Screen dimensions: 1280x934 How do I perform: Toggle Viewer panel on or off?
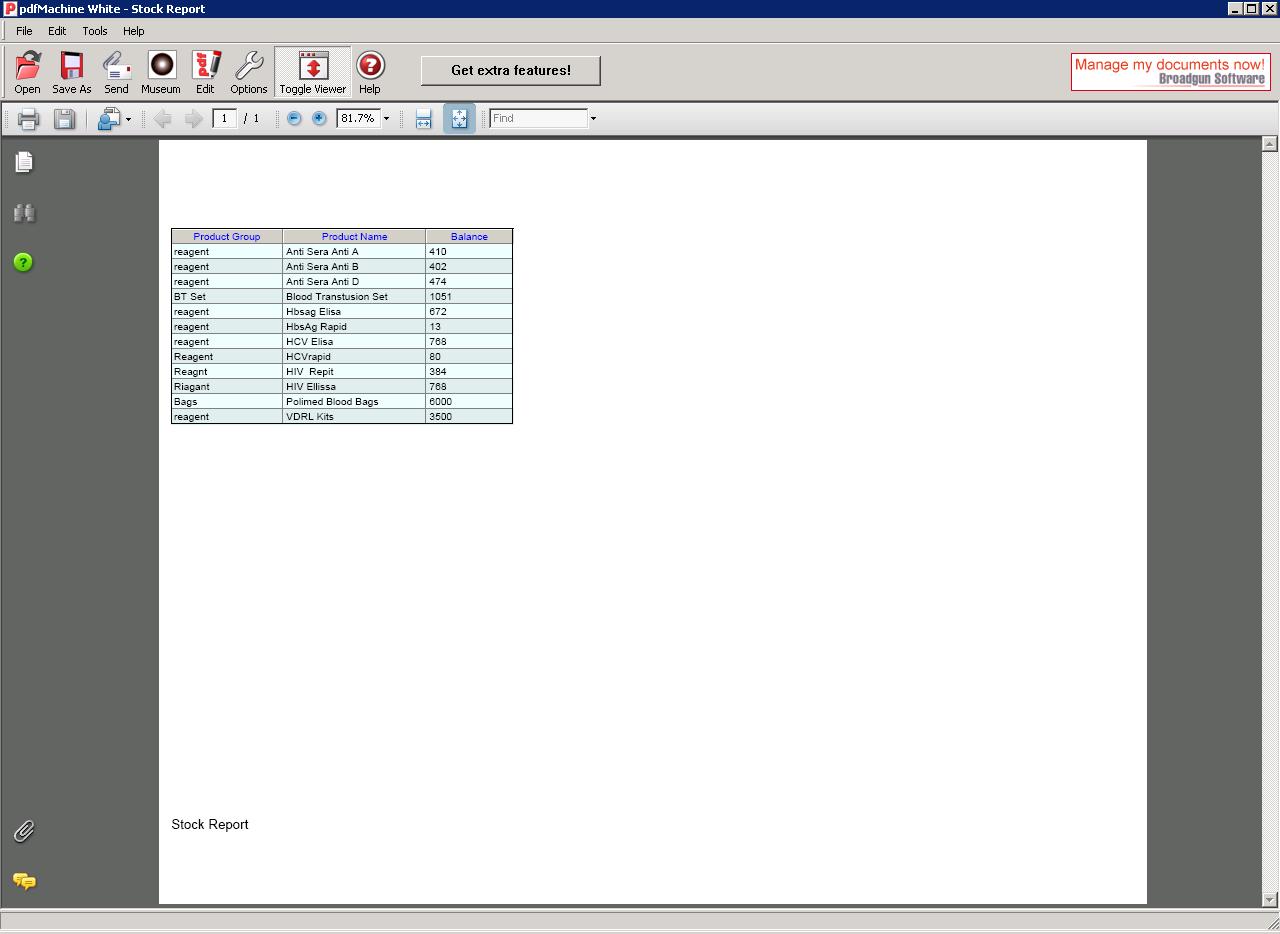coord(313,73)
